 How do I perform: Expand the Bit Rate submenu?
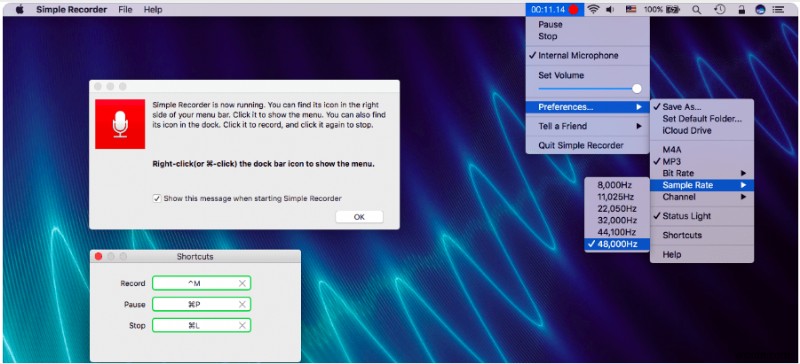(702, 173)
